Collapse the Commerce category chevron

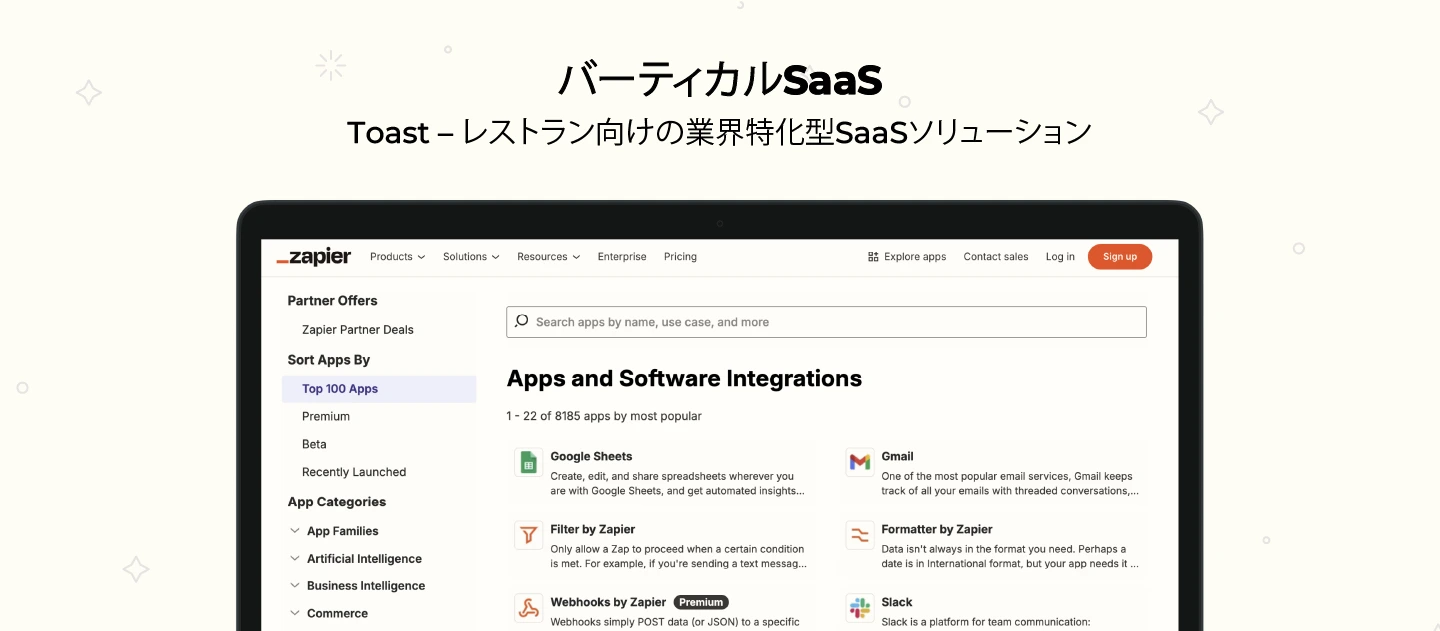tap(295, 612)
